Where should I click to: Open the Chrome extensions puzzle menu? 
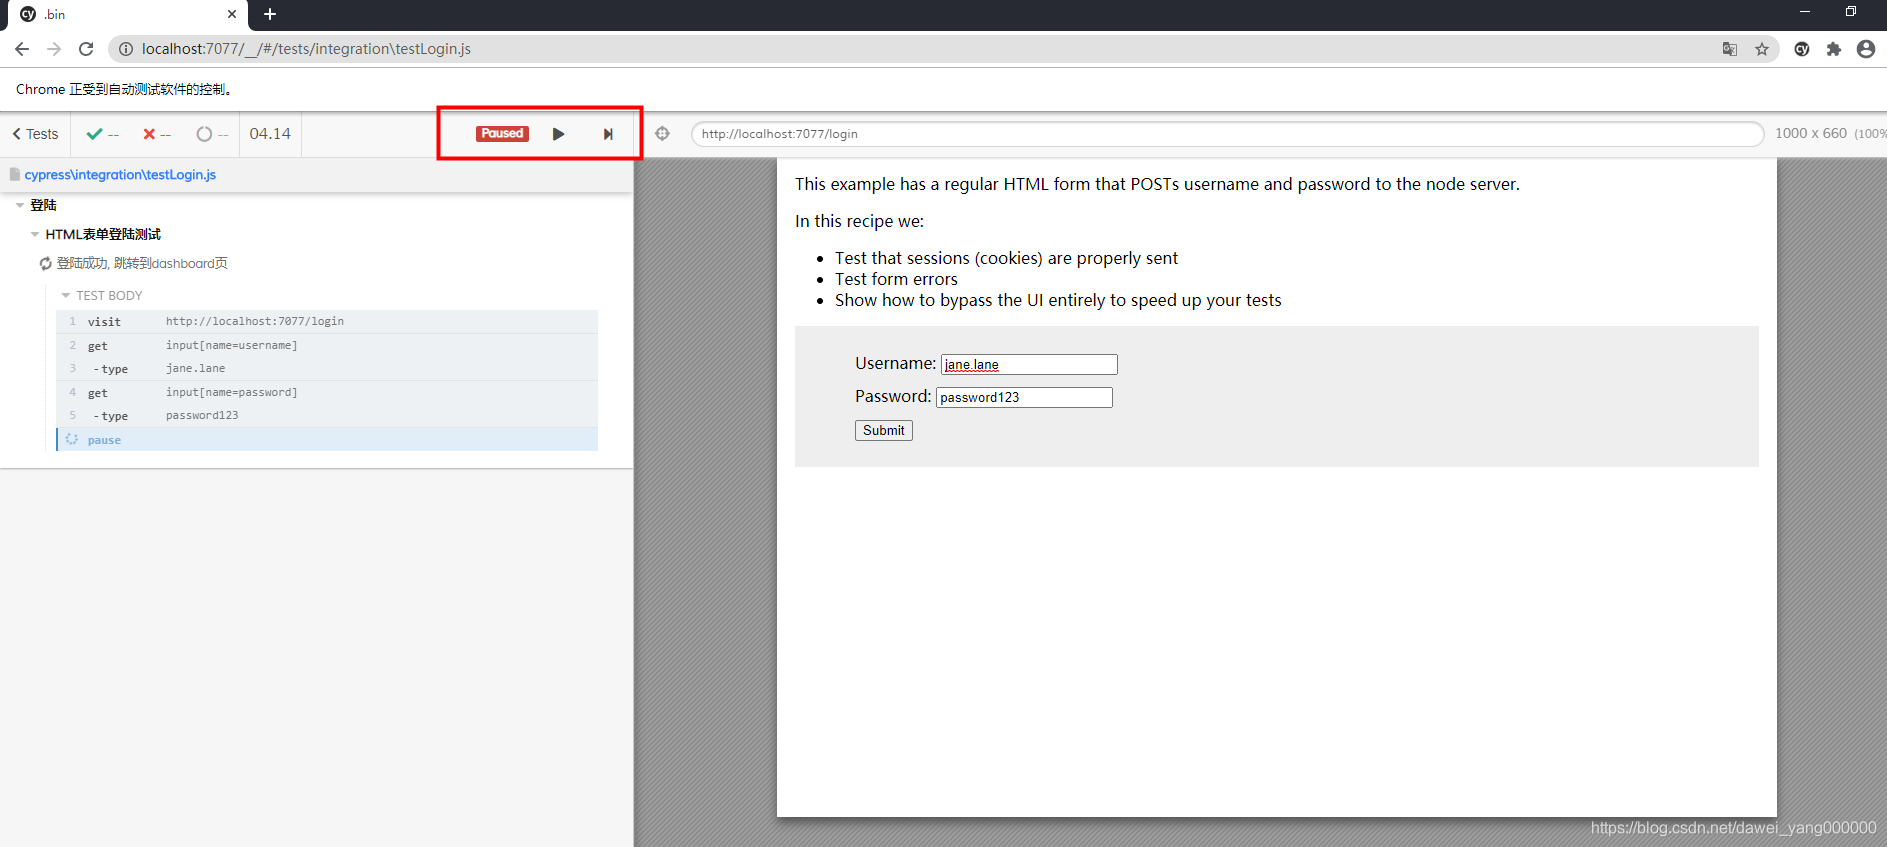[x=1834, y=49]
